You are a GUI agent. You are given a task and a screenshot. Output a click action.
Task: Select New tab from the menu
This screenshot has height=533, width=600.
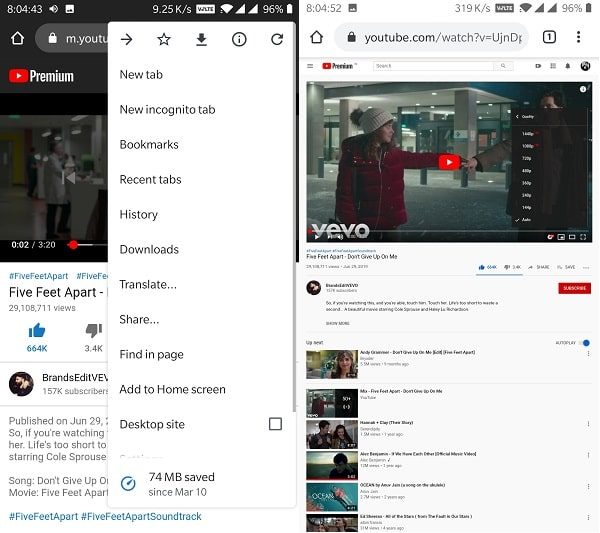click(x=202, y=75)
